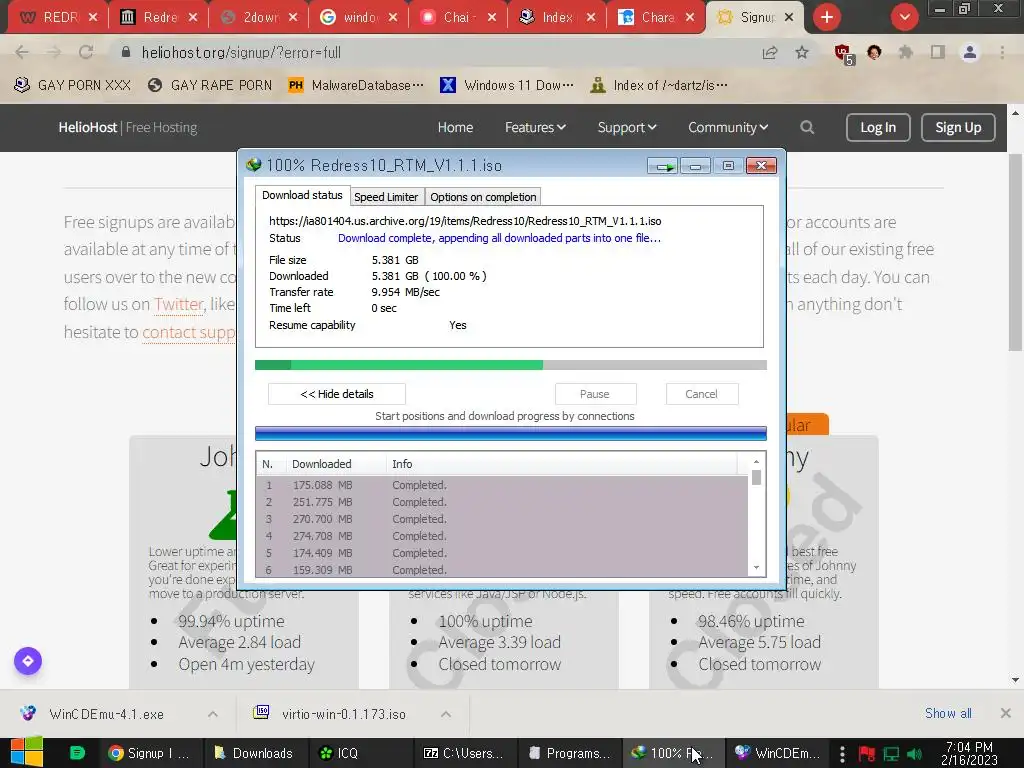Go back in browser history
This screenshot has height=768, width=1024.
[22, 52]
